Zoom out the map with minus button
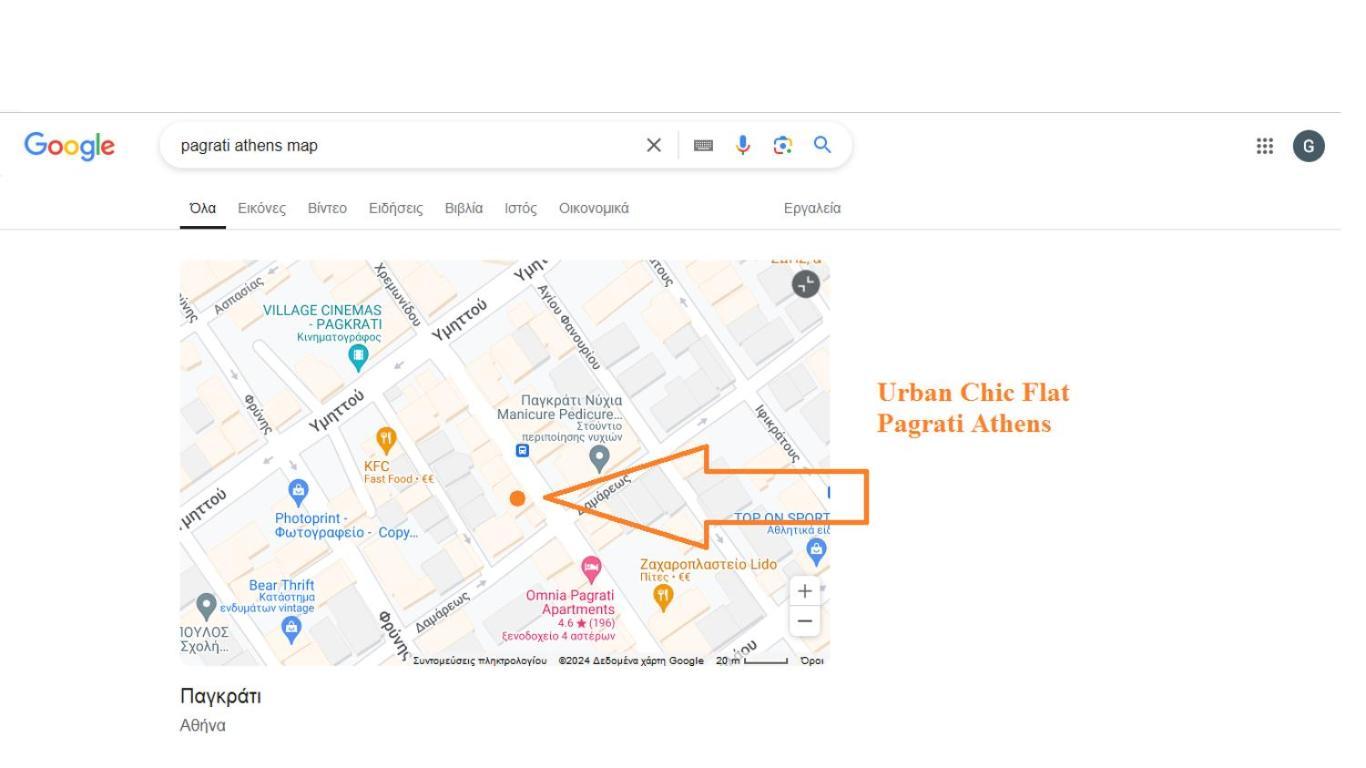The image size is (1366, 768). point(806,621)
